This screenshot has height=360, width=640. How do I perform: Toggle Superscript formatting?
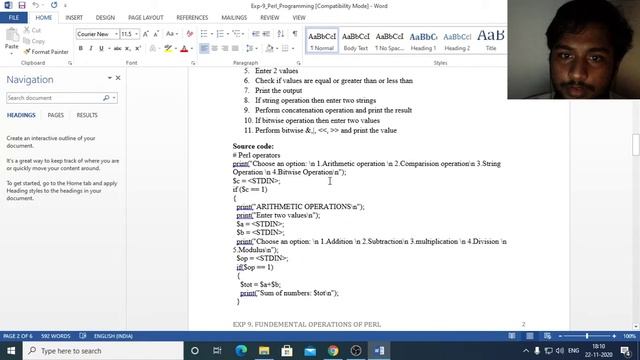(138, 49)
